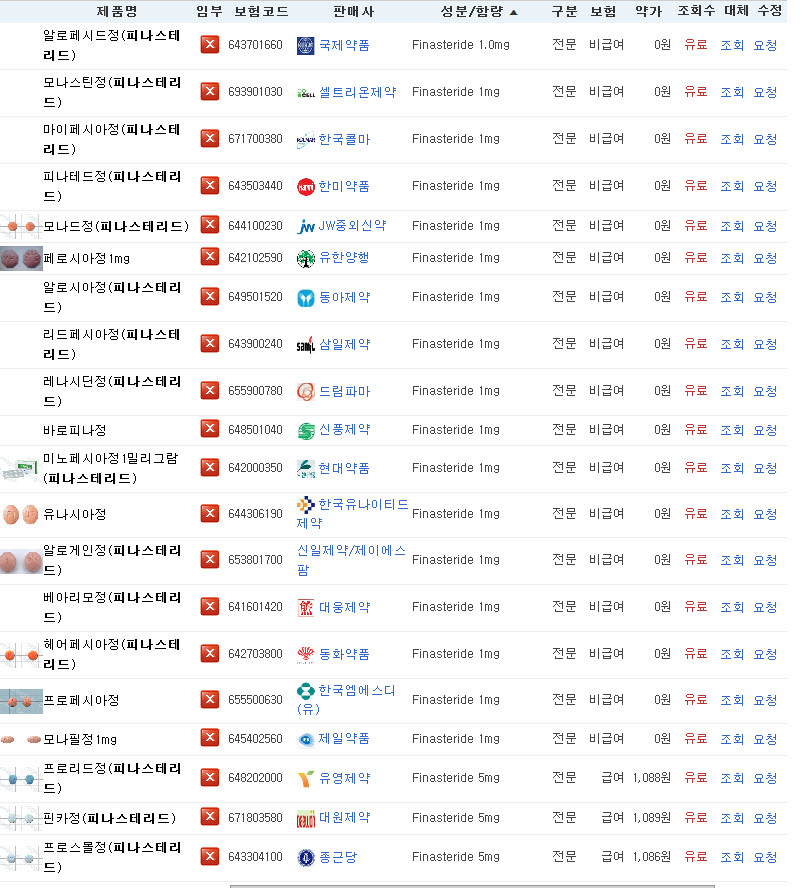Image resolution: width=802 pixels, height=888 pixels.
Task: Sort by 성분/함량 column arrow
Action: click(514, 12)
